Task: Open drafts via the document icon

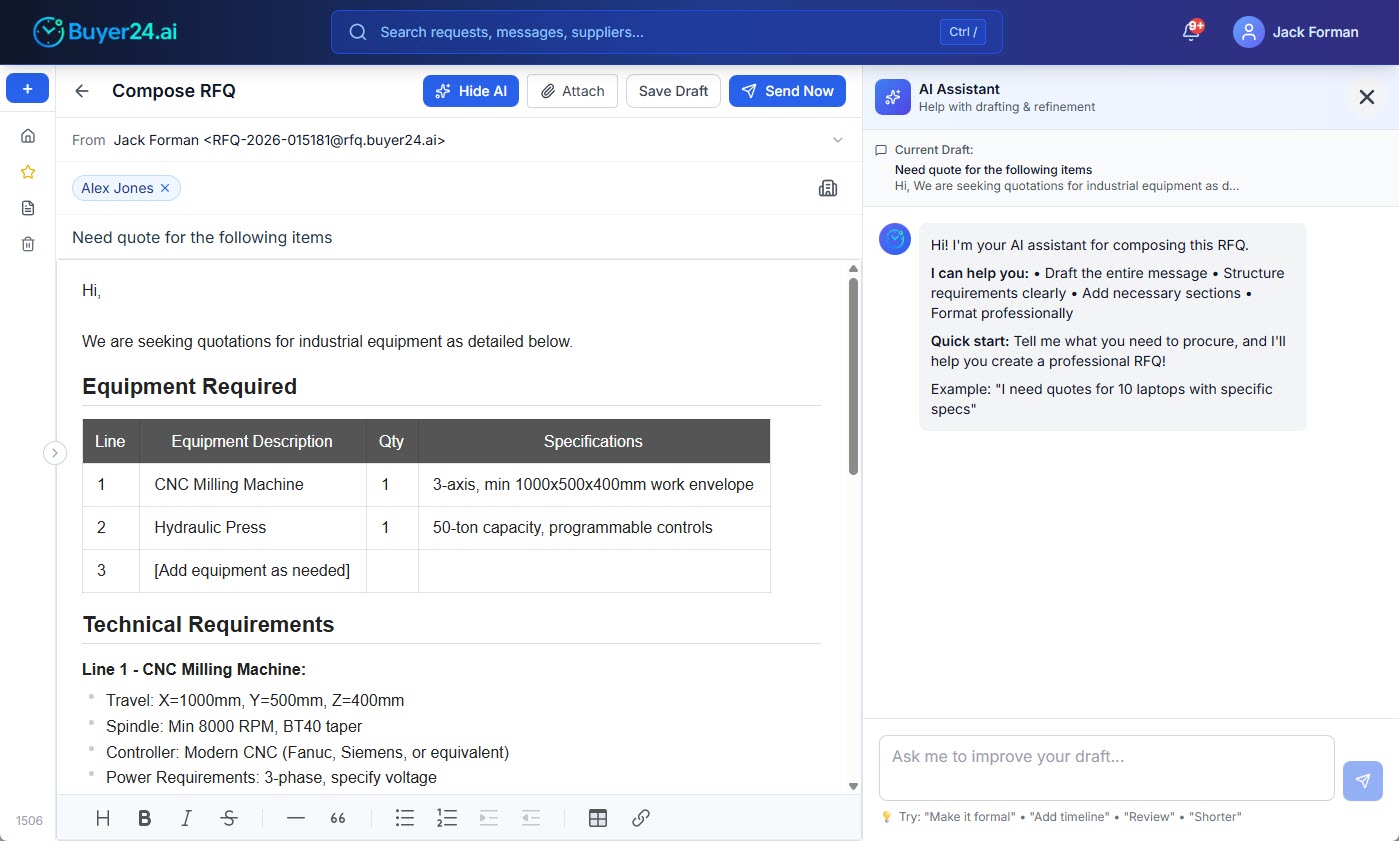Action: click(x=28, y=207)
